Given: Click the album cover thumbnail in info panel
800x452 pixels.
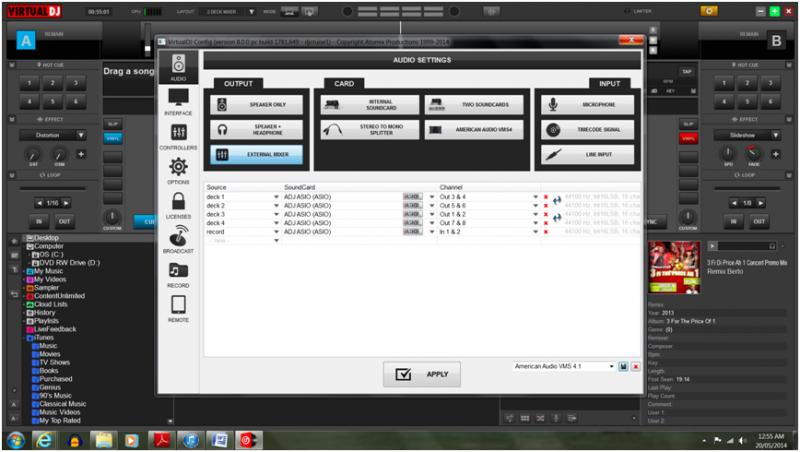Looking at the screenshot, I should point(674,268).
